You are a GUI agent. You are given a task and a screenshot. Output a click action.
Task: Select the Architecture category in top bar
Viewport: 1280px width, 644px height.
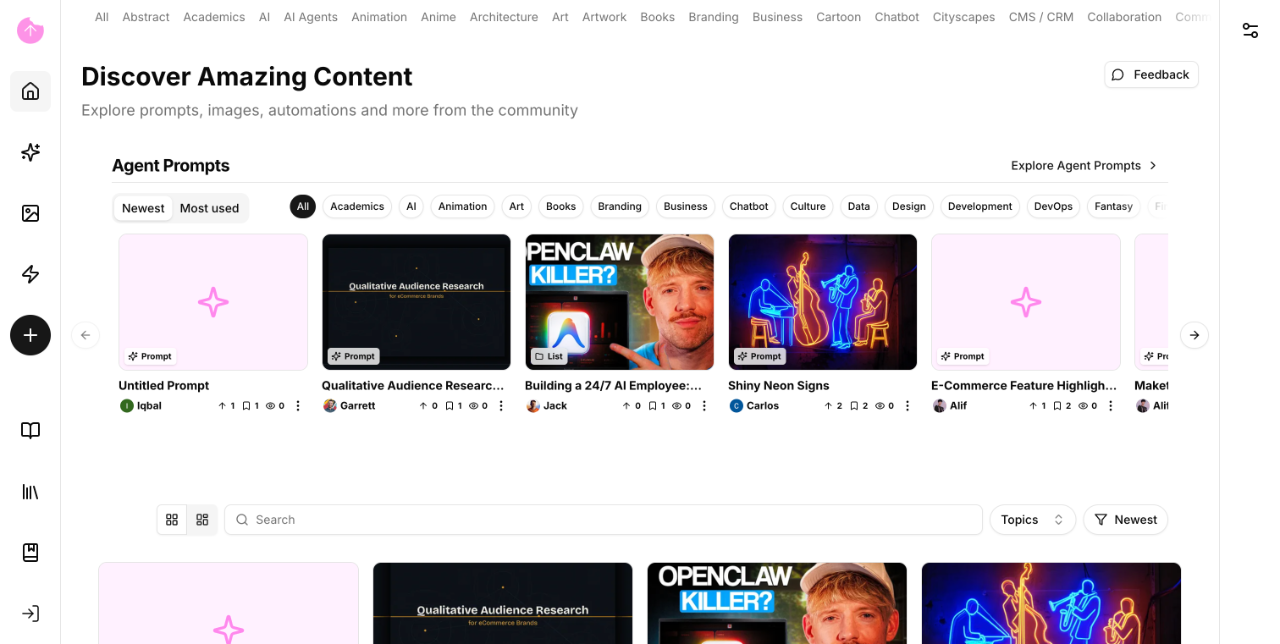504,17
